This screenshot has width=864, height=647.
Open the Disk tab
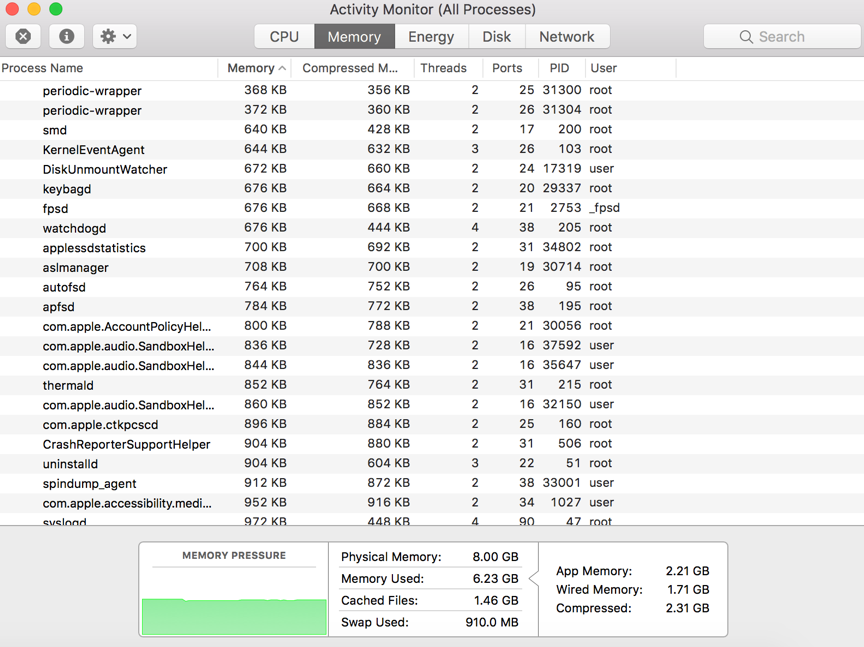pos(496,37)
